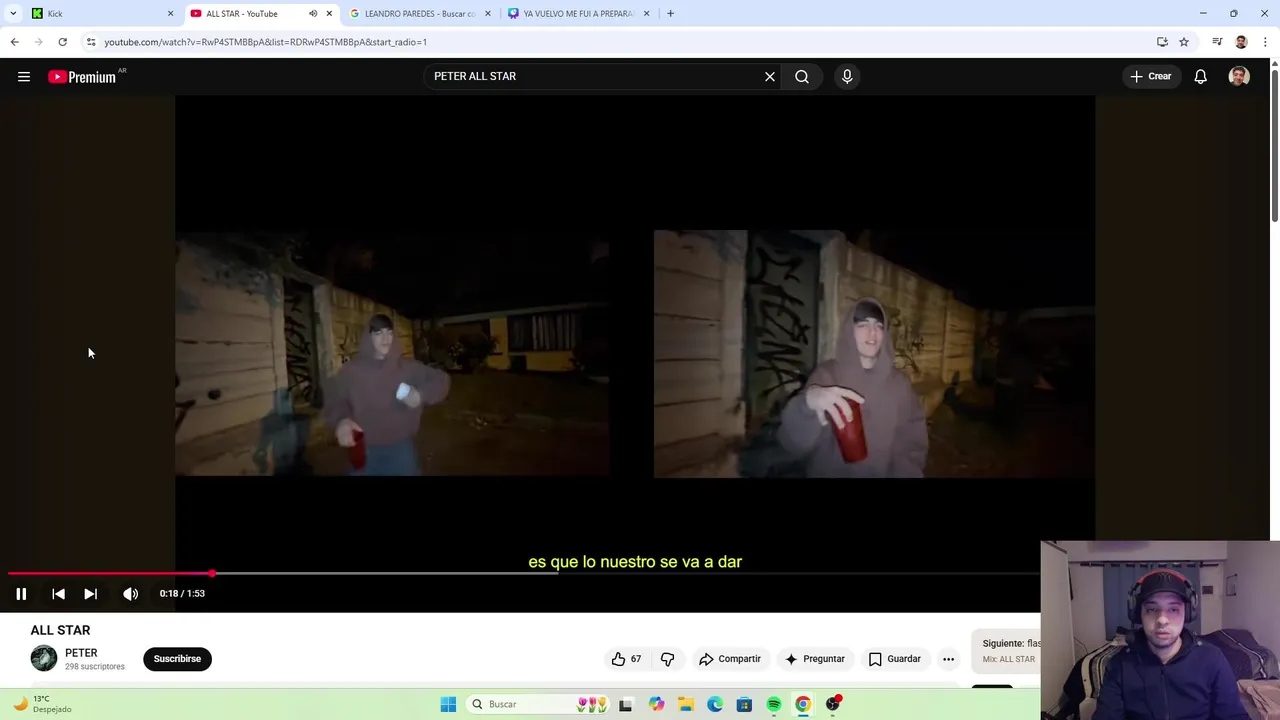Open a new browser tab
Screen dimensions: 1280x720
pyautogui.click(x=670, y=13)
